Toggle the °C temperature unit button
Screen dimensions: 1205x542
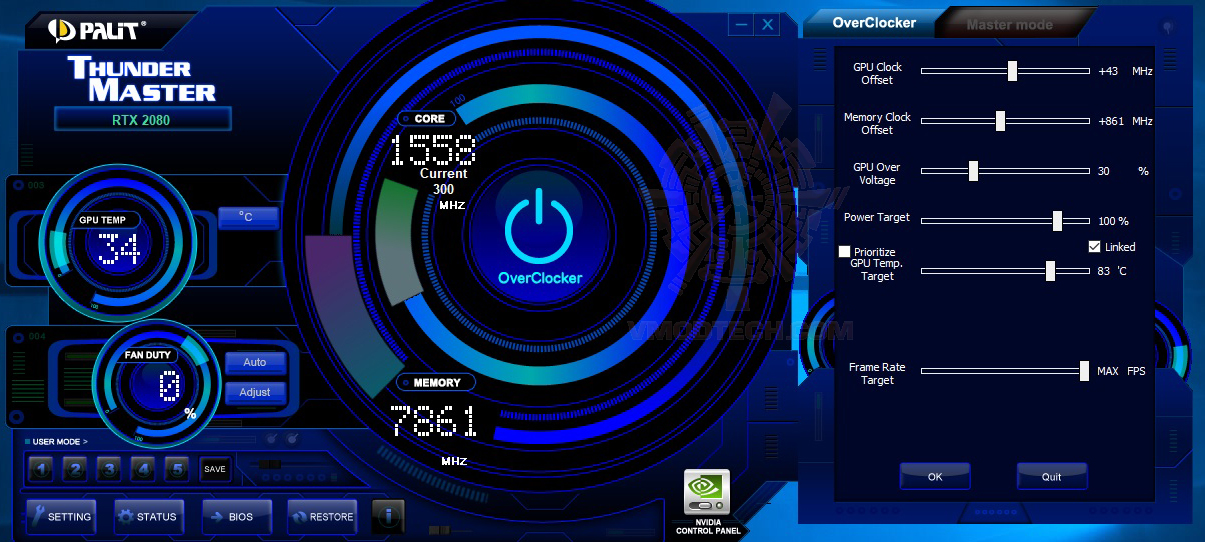(249, 217)
